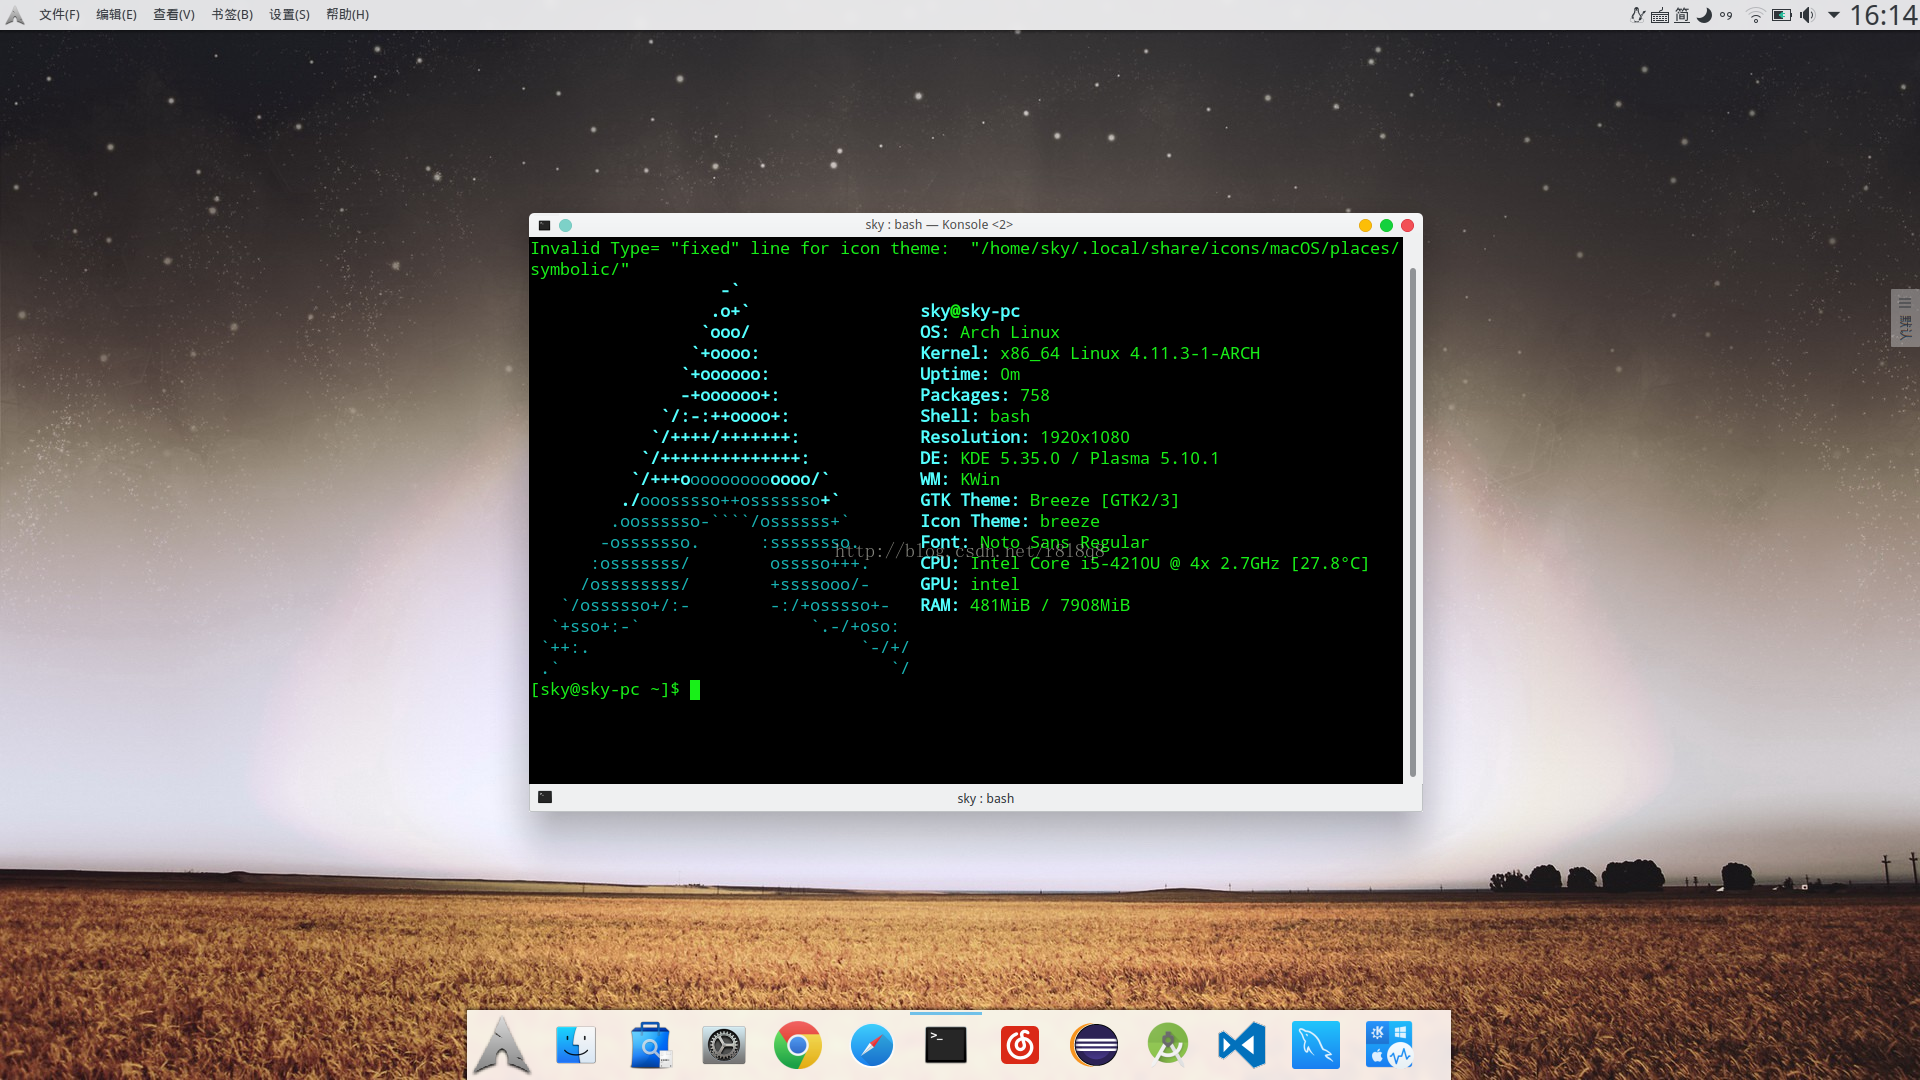Switch the Chinese input mode indicator
The height and width of the screenshot is (1080, 1920).
[1682, 15]
